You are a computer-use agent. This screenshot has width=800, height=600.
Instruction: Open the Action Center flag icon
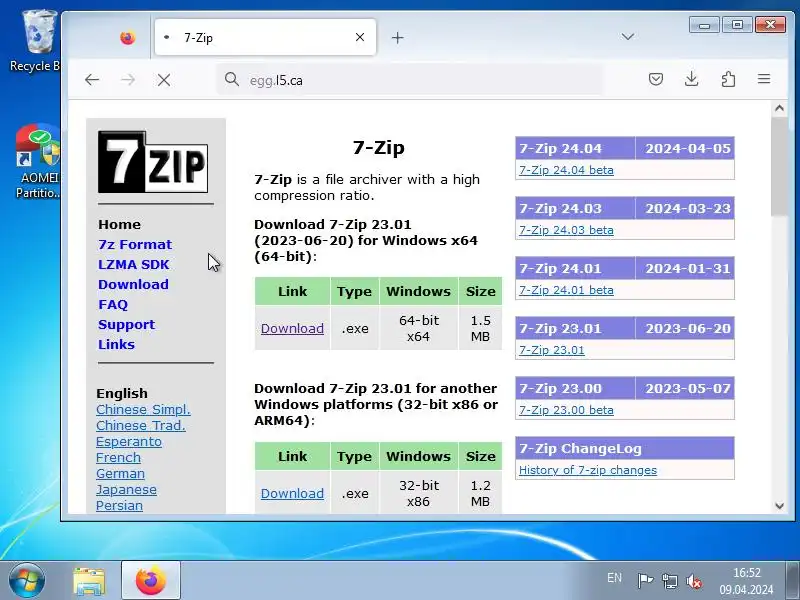tap(645, 580)
